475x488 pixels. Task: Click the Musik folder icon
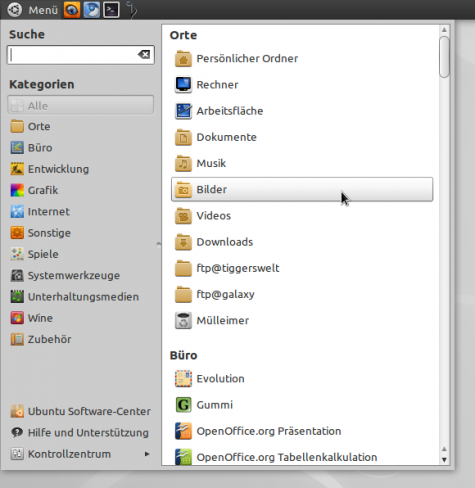pos(183,163)
